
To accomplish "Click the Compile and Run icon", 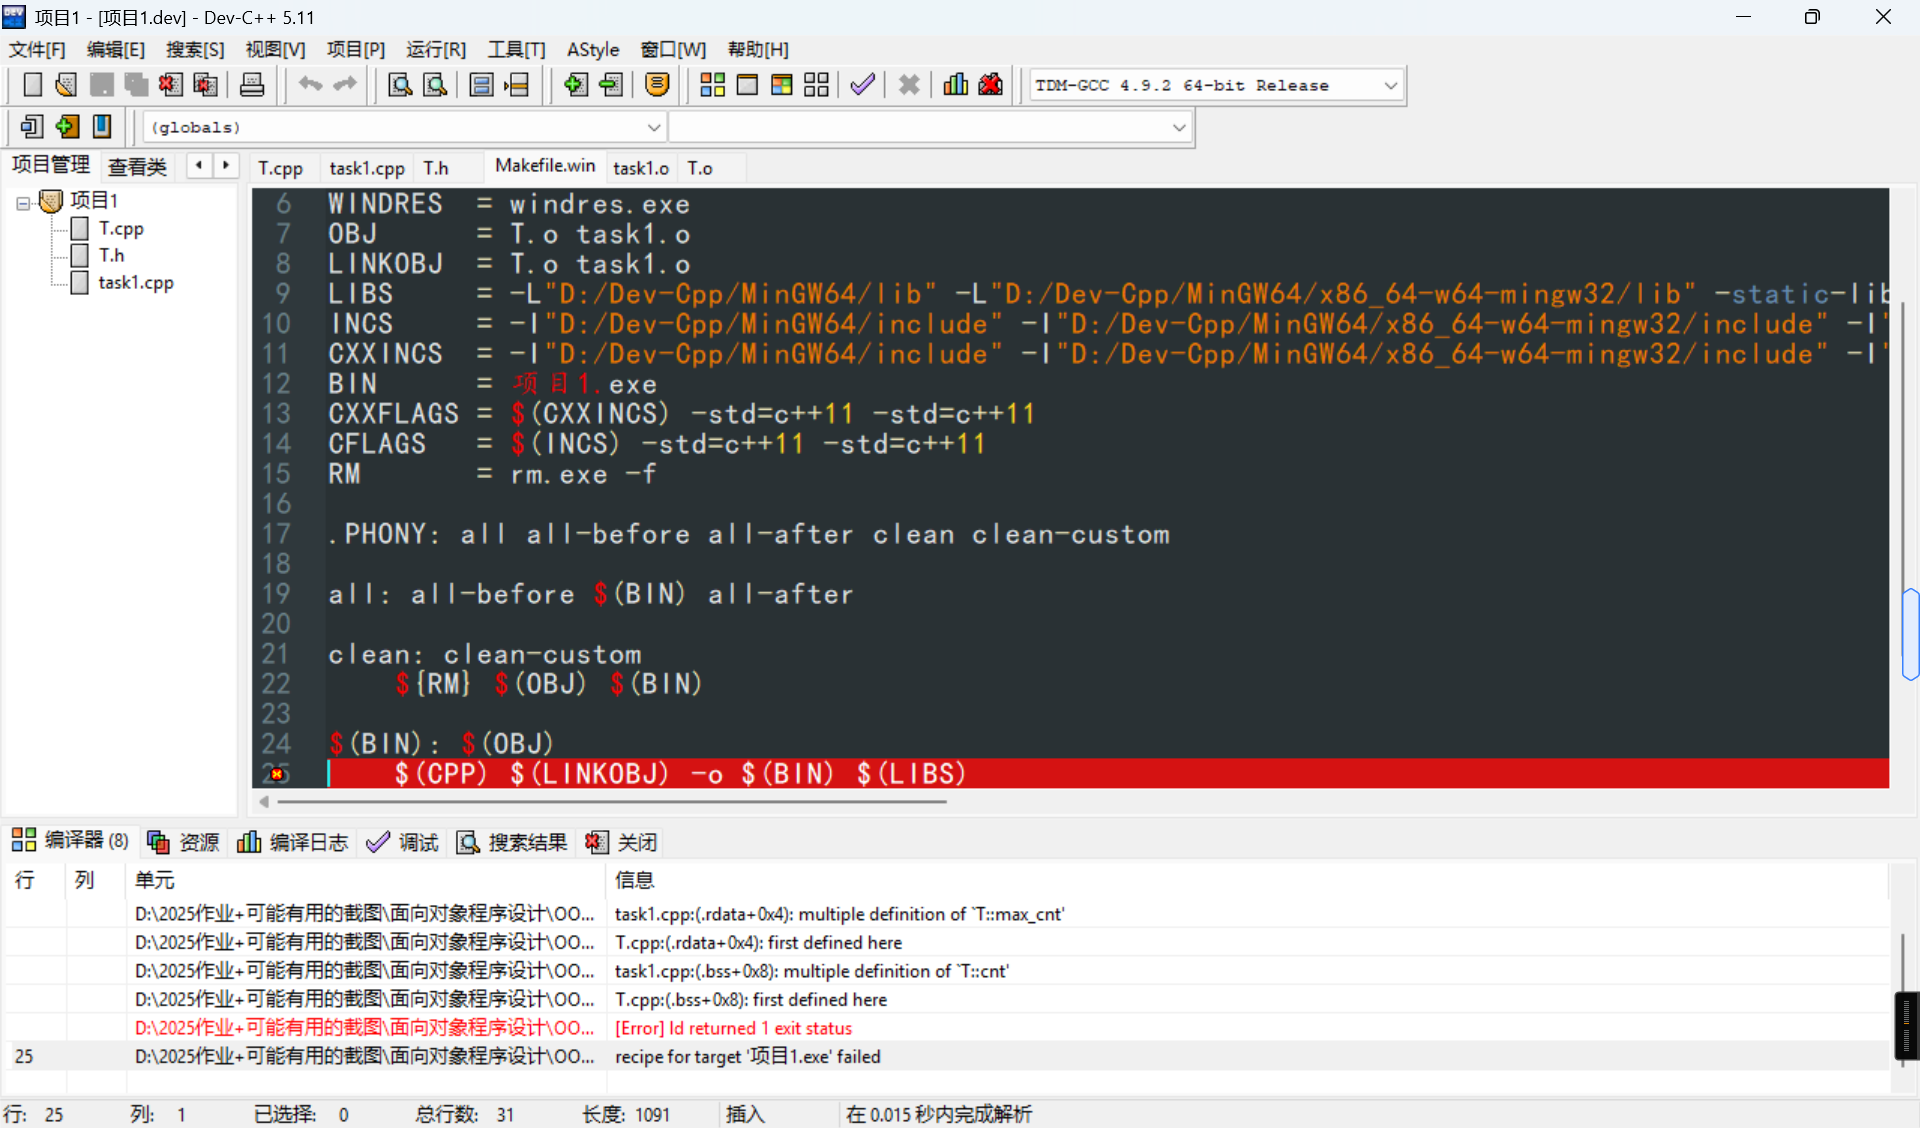I will (781, 85).
